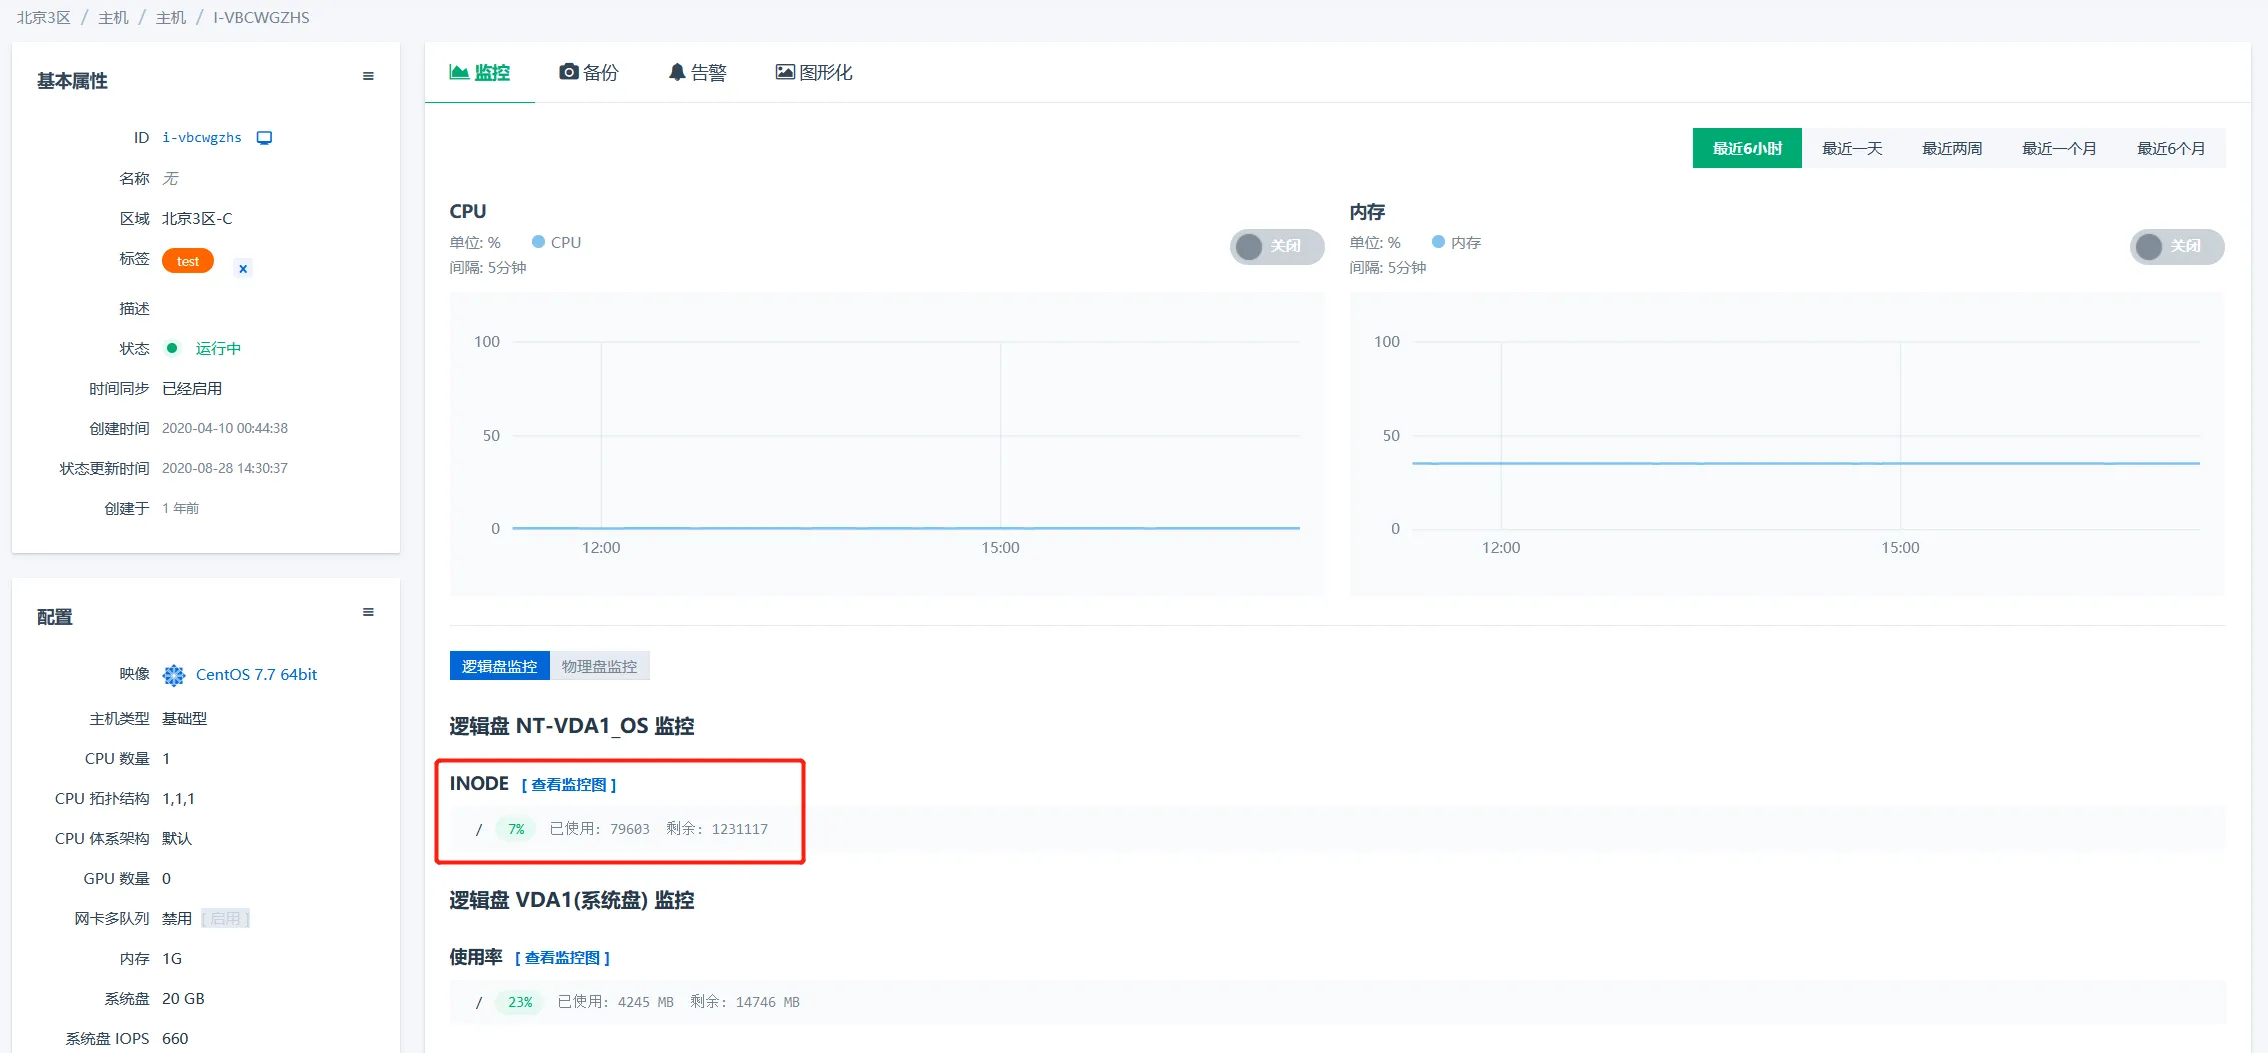The image size is (2268, 1053).
Task: Click the orange test tag label
Action: [188, 261]
